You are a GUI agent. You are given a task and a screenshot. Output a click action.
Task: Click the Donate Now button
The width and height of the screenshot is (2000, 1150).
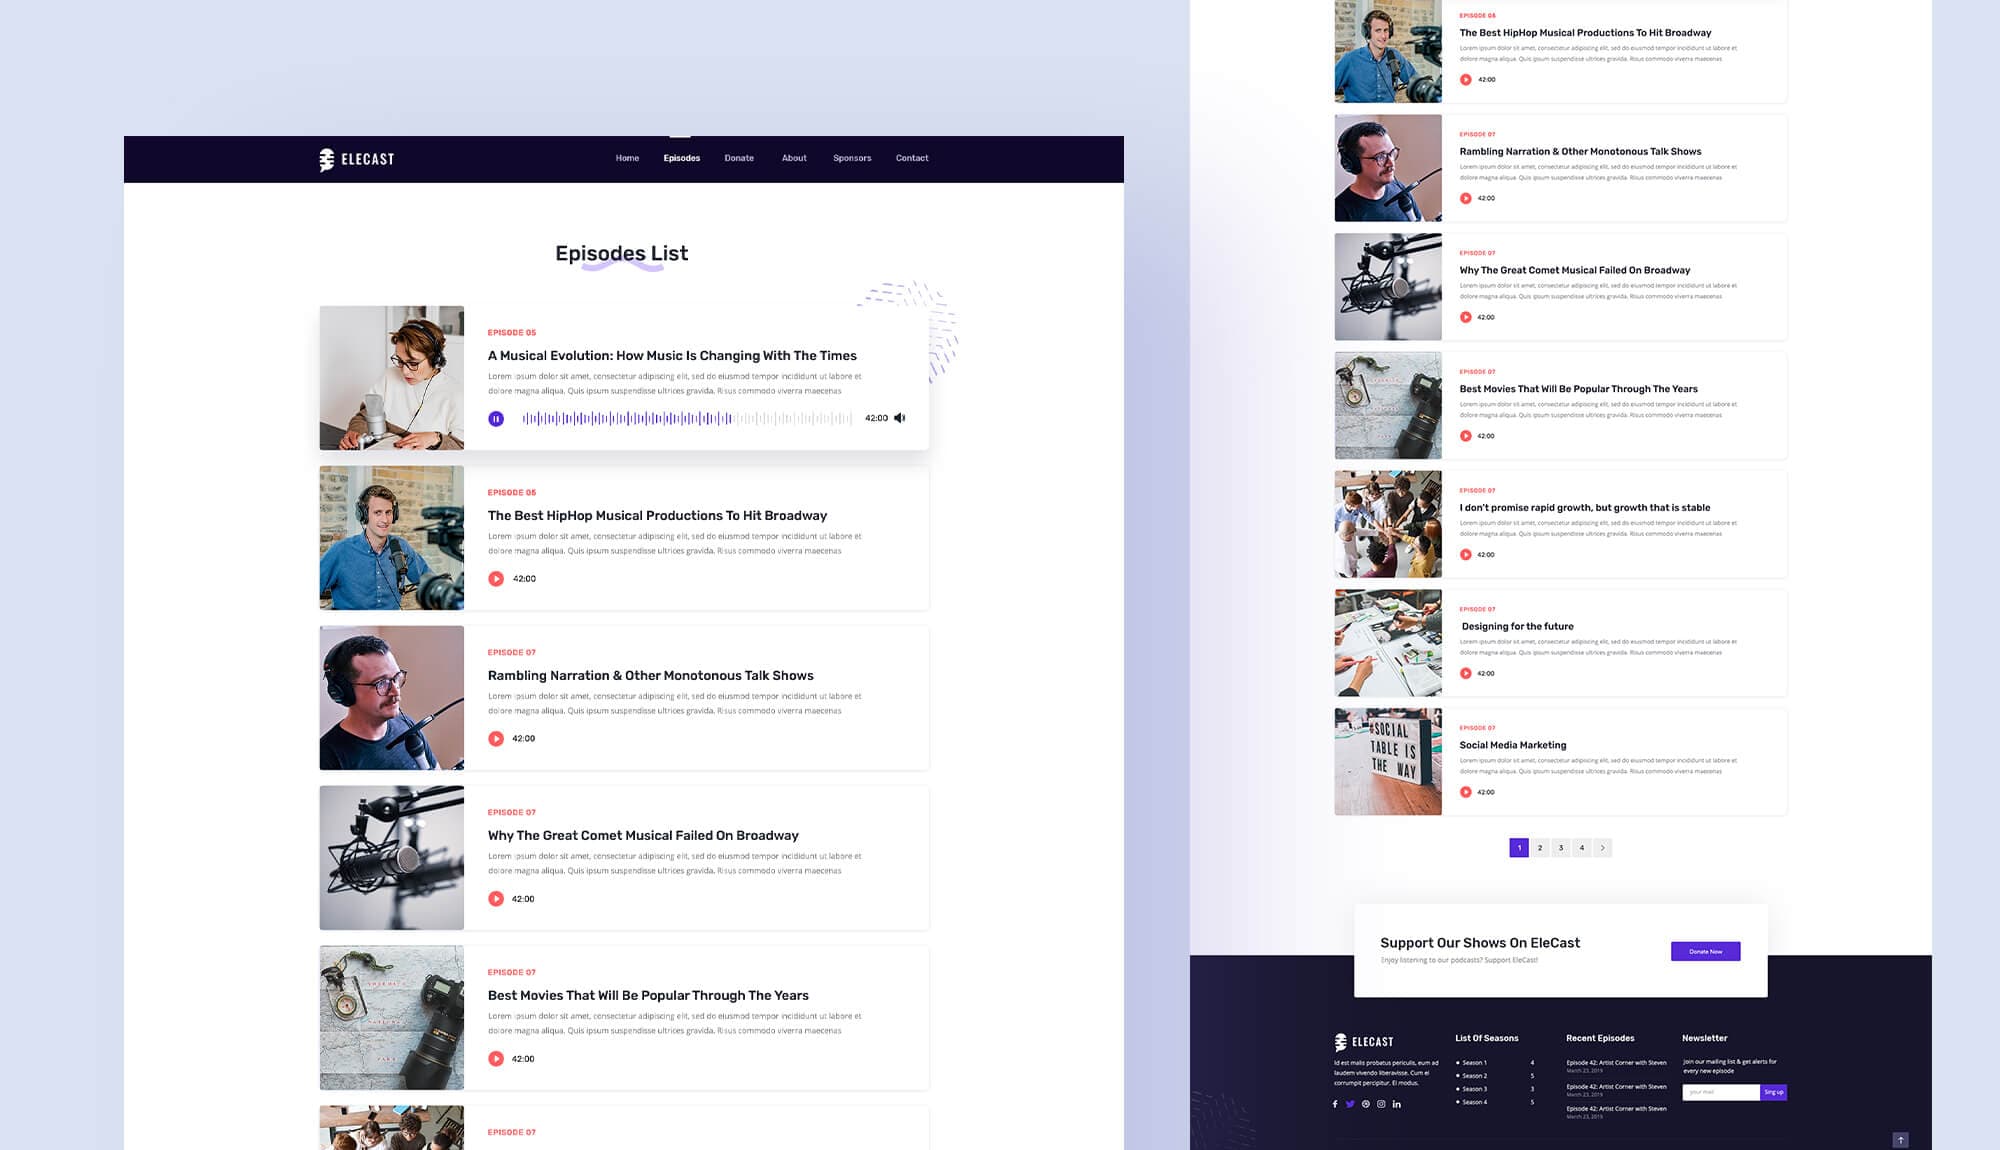tap(1705, 951)
